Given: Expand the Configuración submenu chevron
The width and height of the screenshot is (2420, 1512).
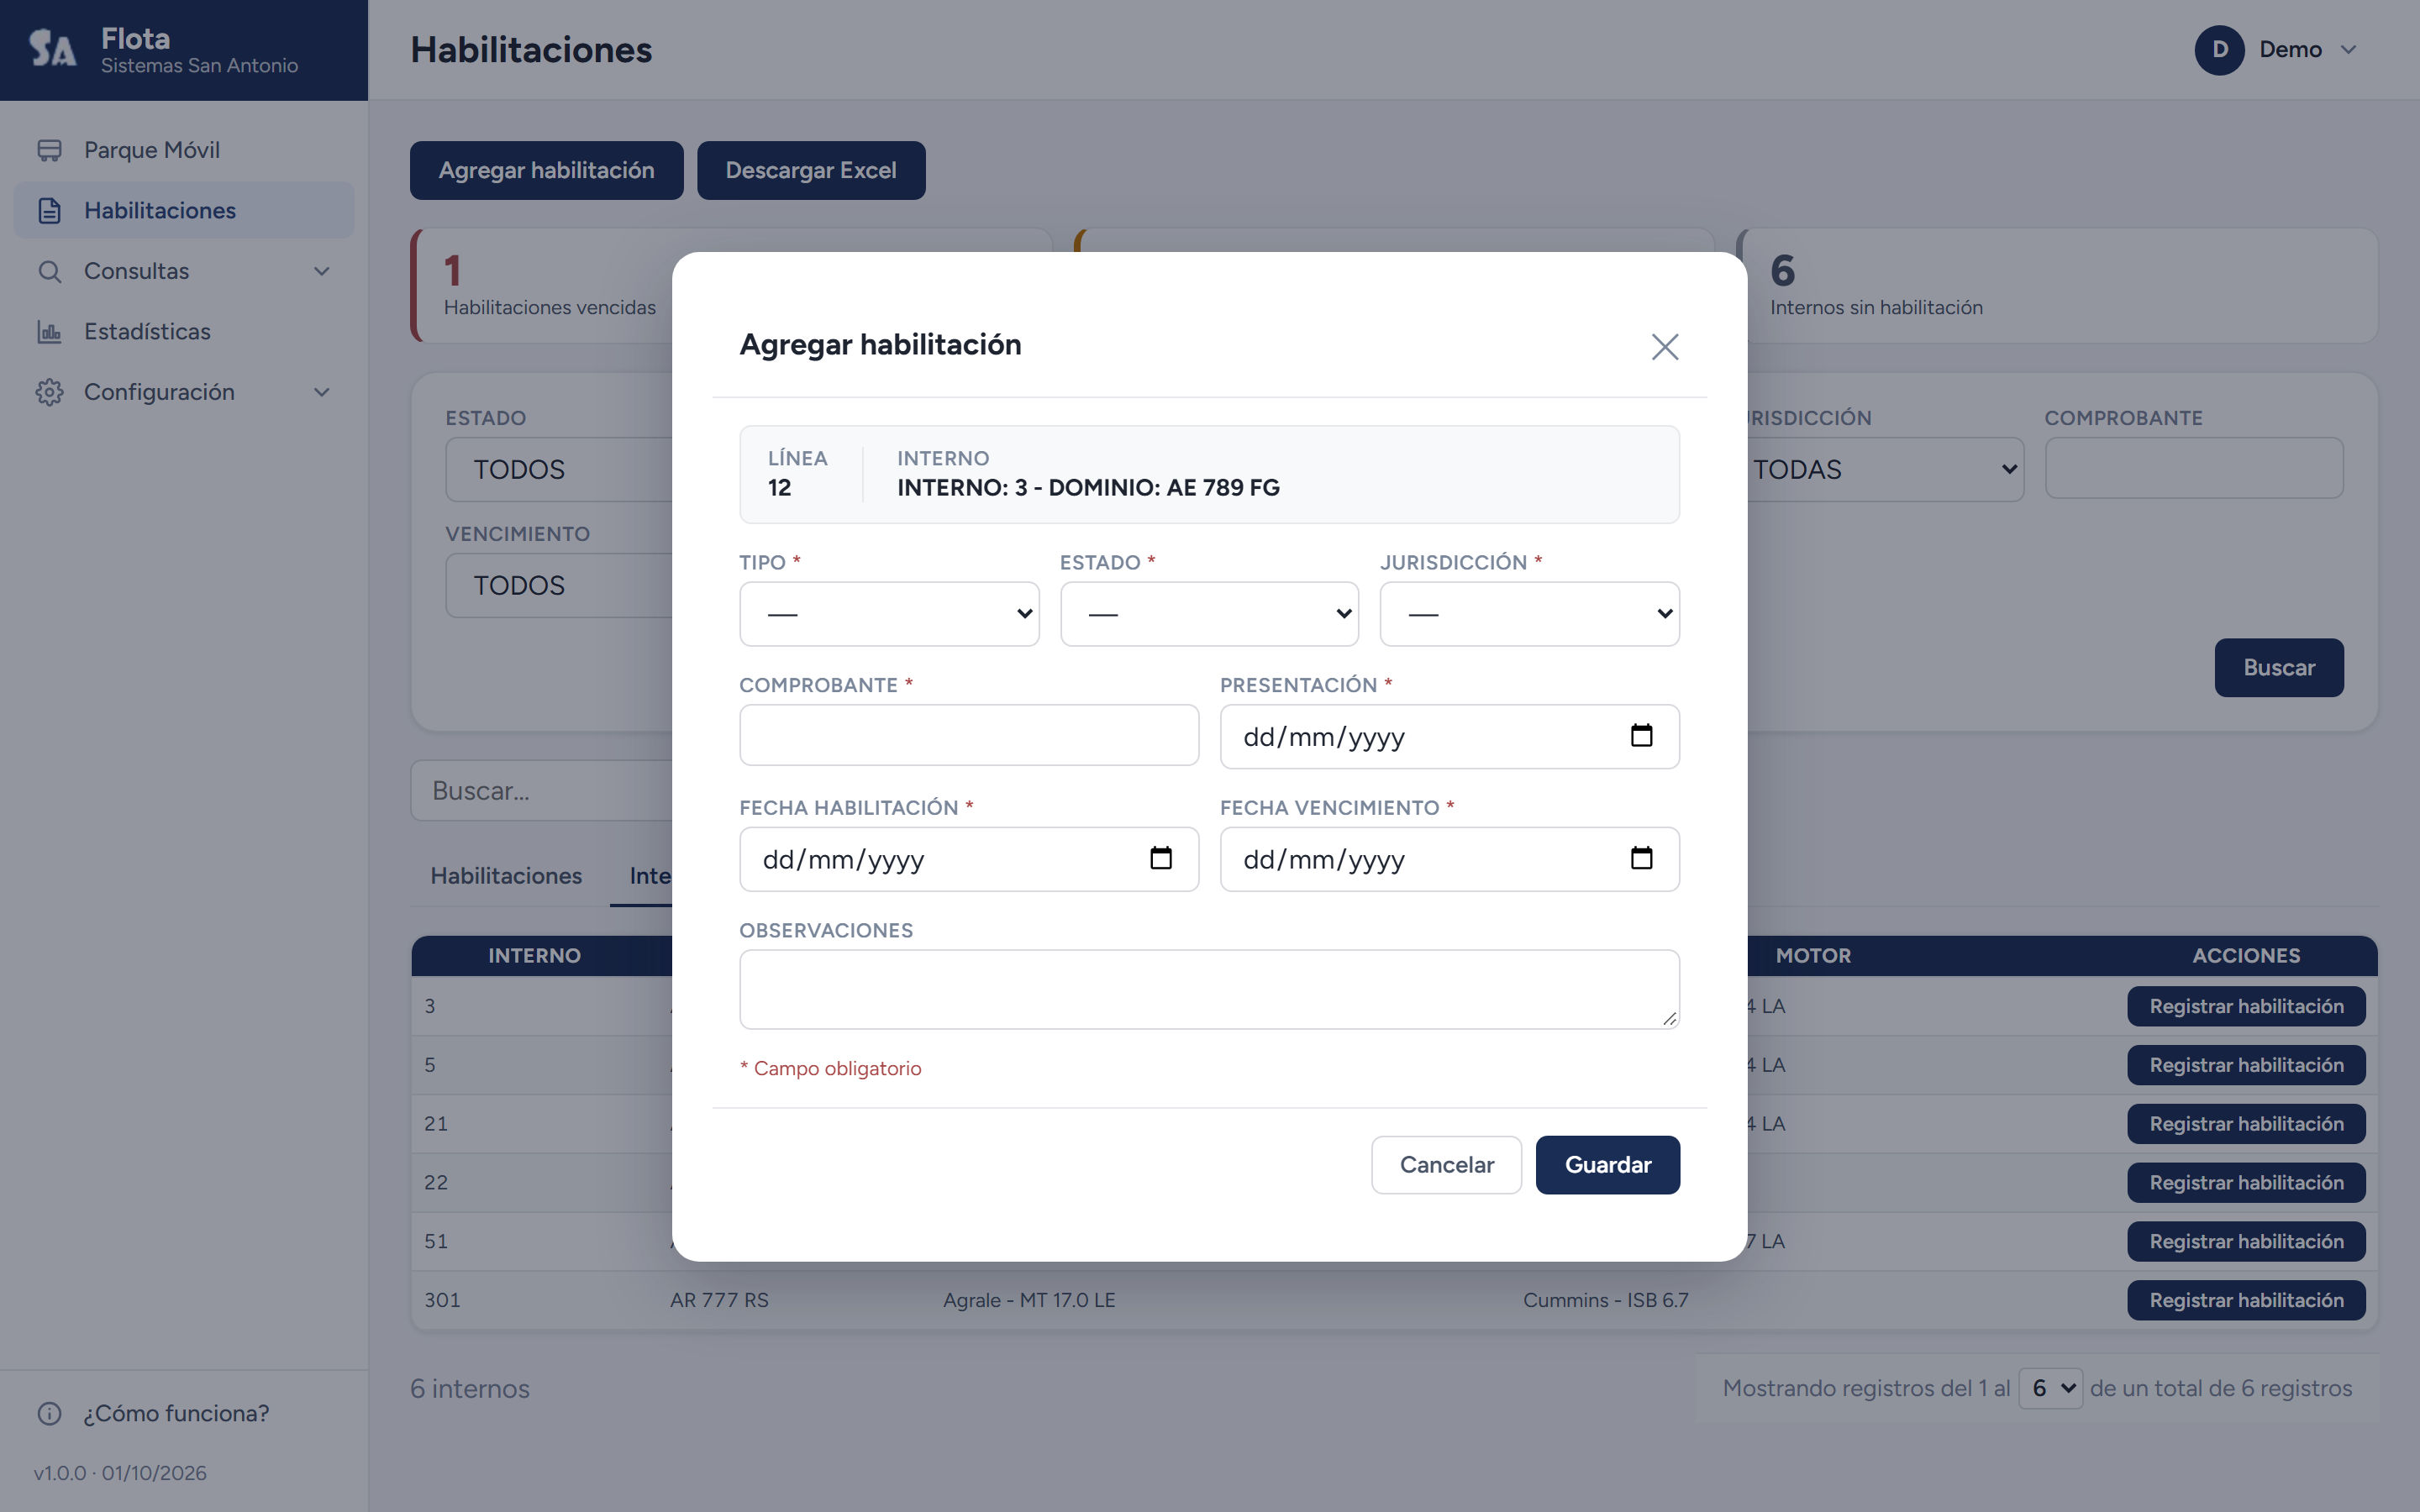Looking at the screenshot, I should click(321, 392).
